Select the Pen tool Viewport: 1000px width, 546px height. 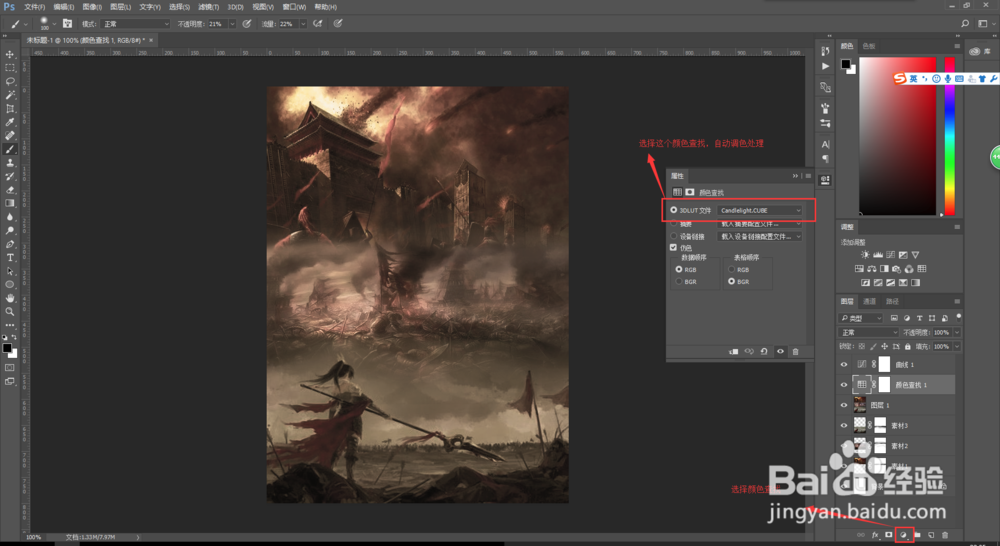(x=10, y=244)
